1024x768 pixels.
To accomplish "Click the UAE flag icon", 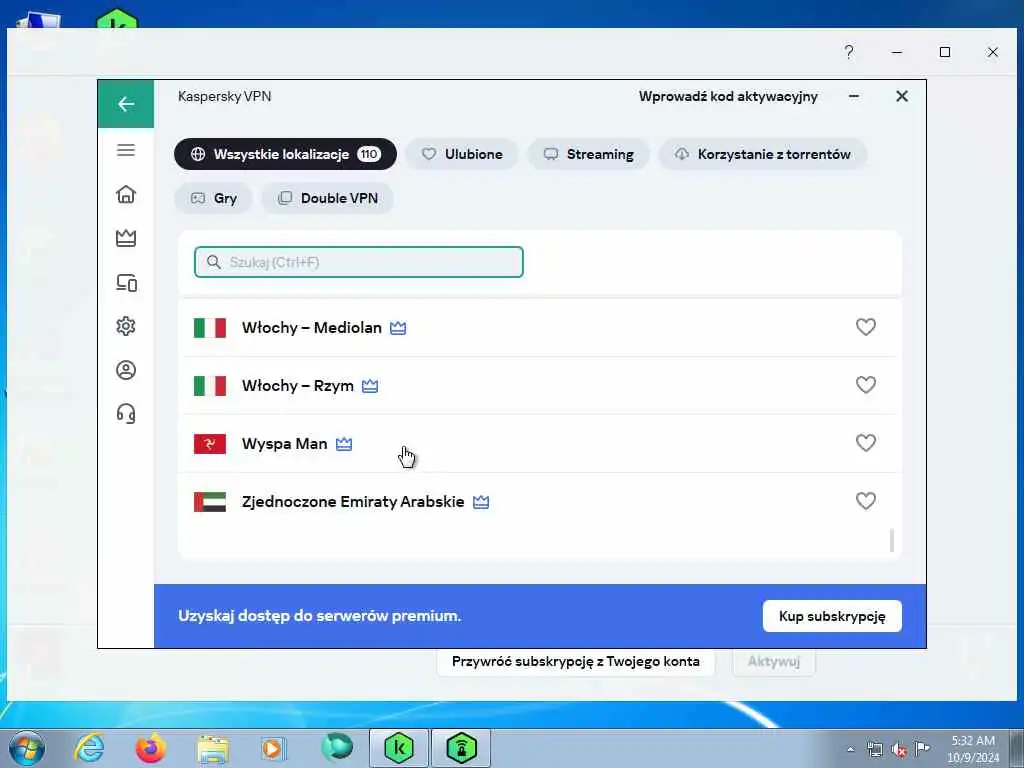I will click(210, 502).
